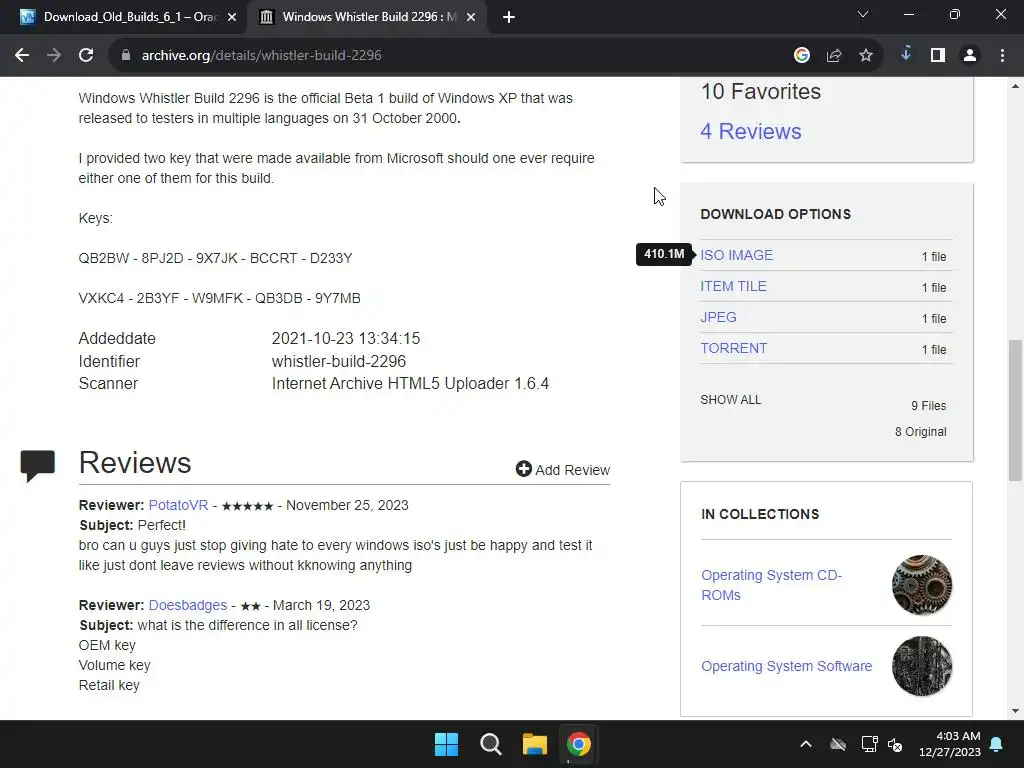The height and width of the screenshot is (768, 1024).
Task: Close the Windows Whistler Build 2296 tab
Action: [x=471, y=17]
